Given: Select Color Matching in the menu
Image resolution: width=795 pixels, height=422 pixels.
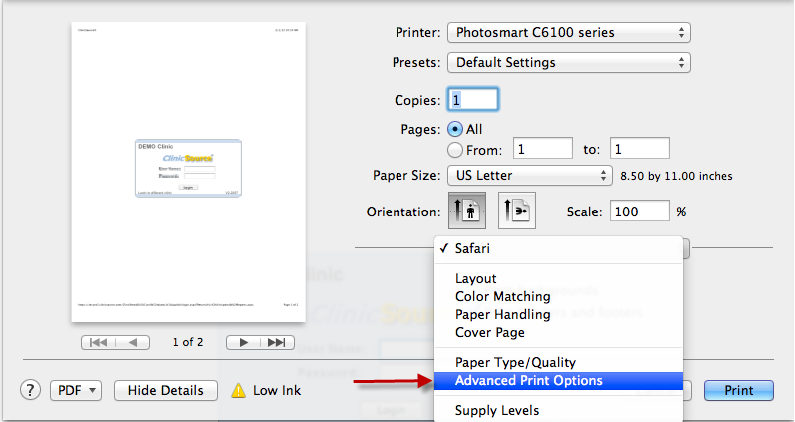Looking at the screenshot, I should click(502, 296).
